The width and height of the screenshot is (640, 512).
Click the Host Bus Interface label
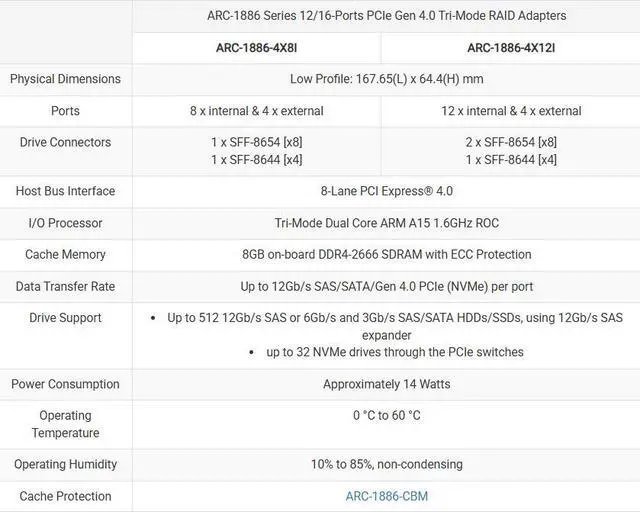pos(65,191)
